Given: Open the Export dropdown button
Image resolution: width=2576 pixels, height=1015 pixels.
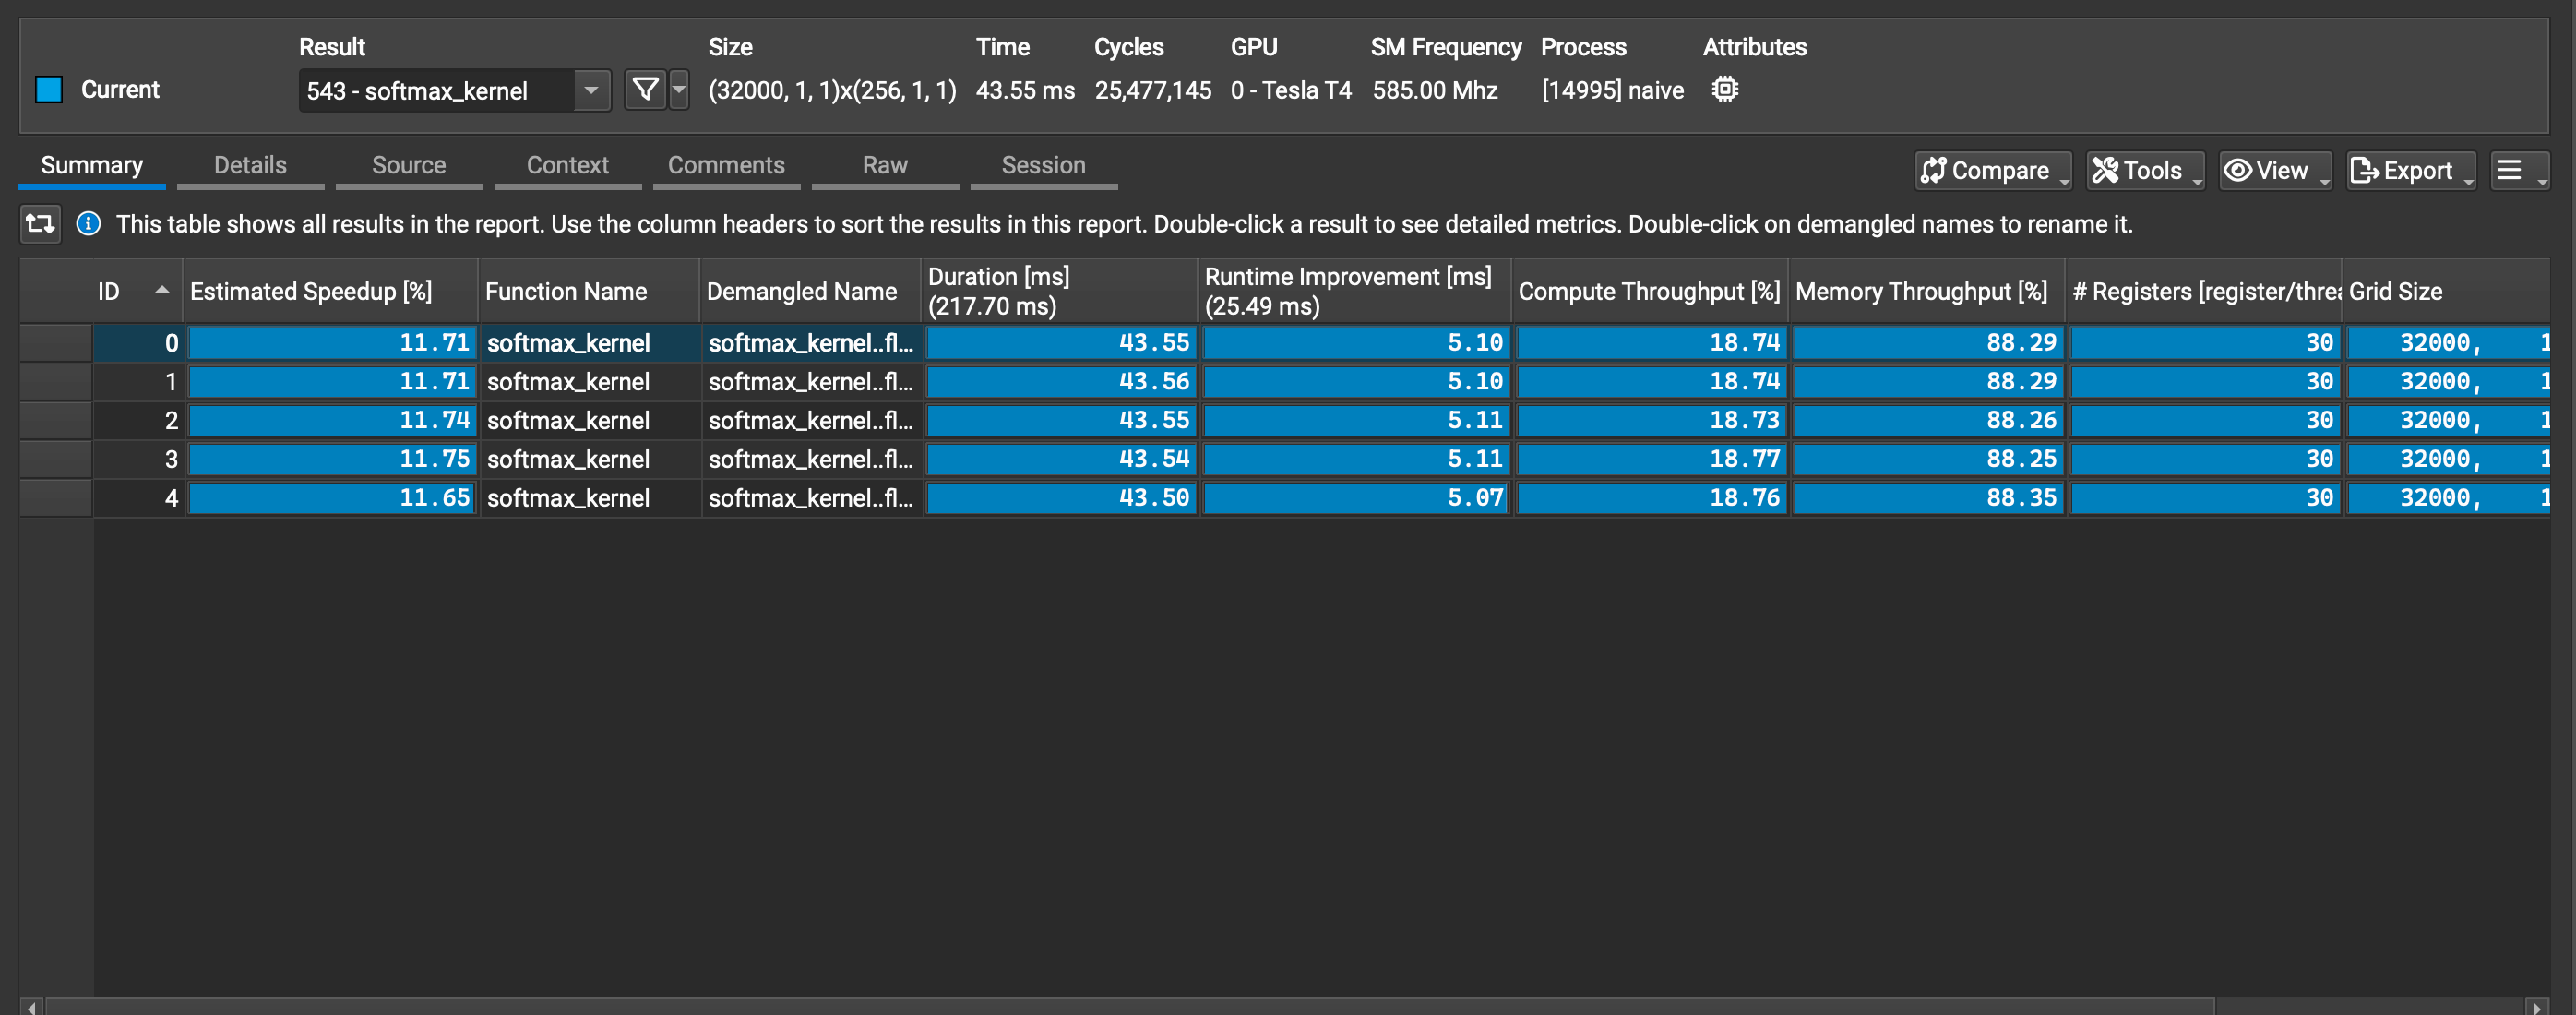Looking at the screenshot, I should [2410, 171].
